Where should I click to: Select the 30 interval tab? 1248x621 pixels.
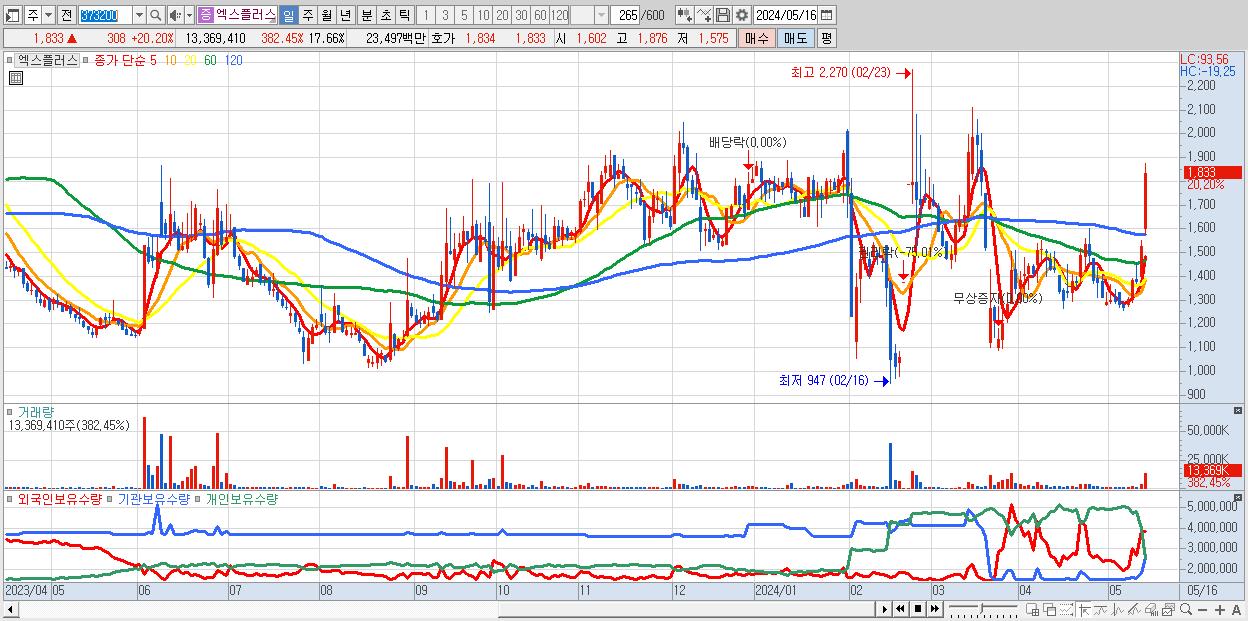pyautogui.click(x=521, y=15)
